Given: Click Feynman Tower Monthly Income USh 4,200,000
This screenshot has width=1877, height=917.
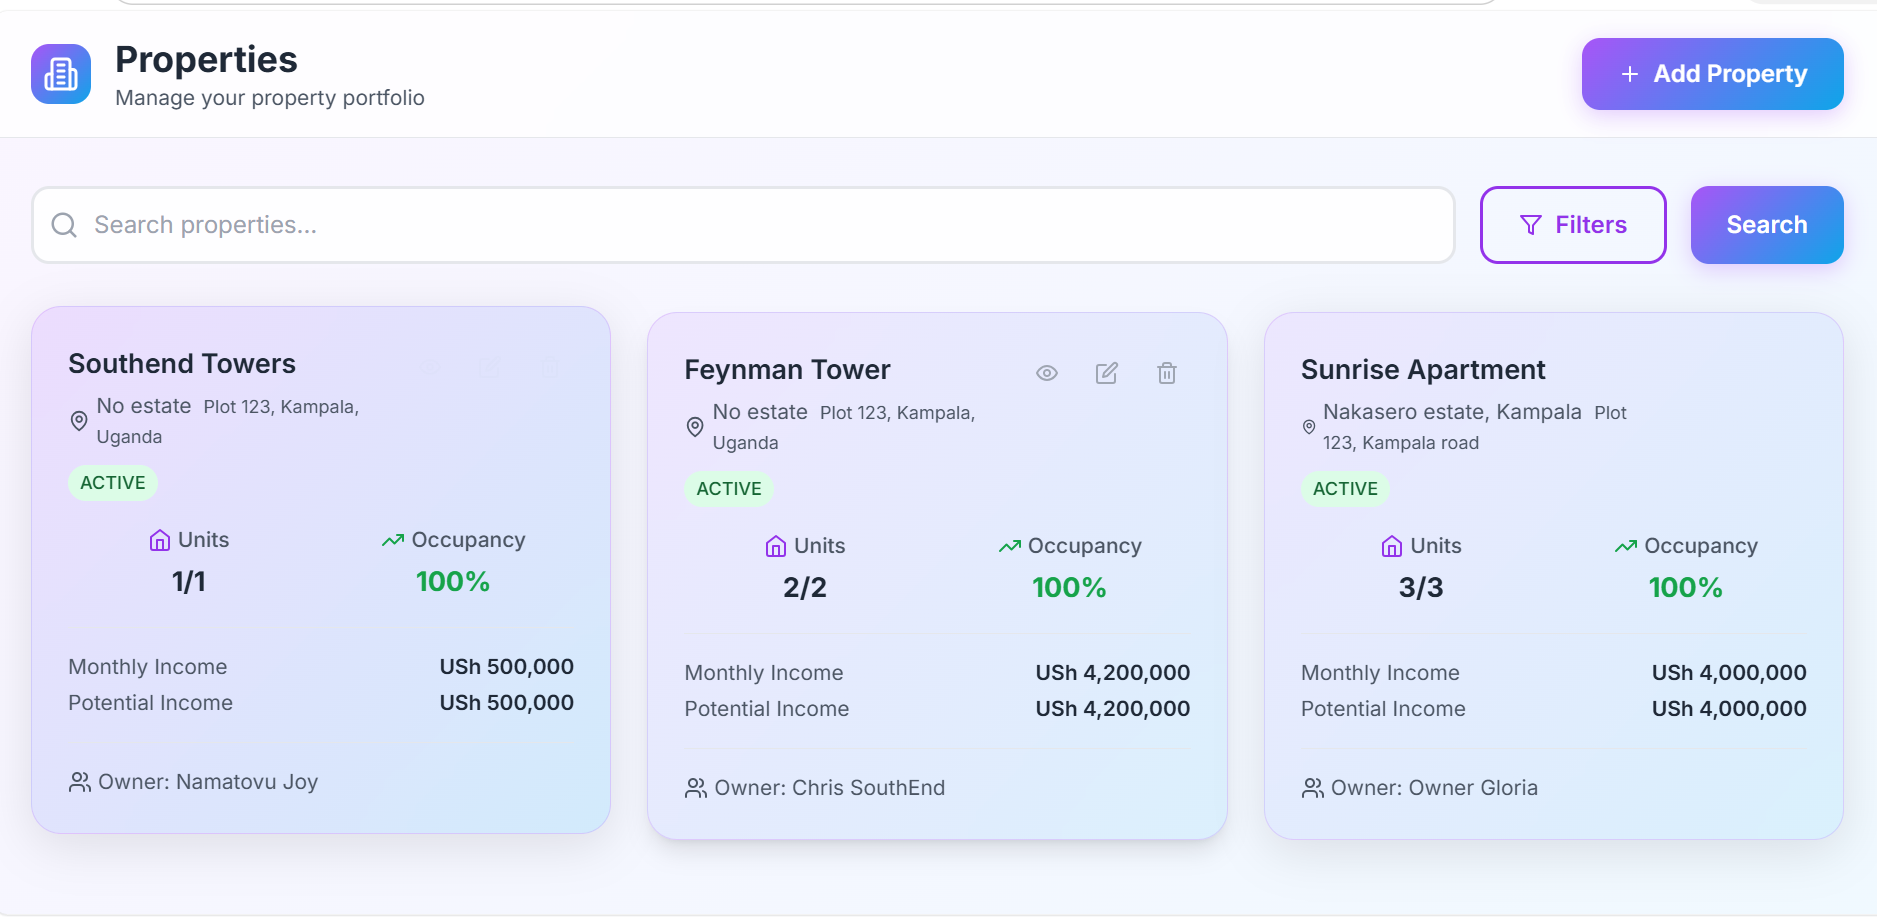Looking at the screenshot, I should 1113,673.
